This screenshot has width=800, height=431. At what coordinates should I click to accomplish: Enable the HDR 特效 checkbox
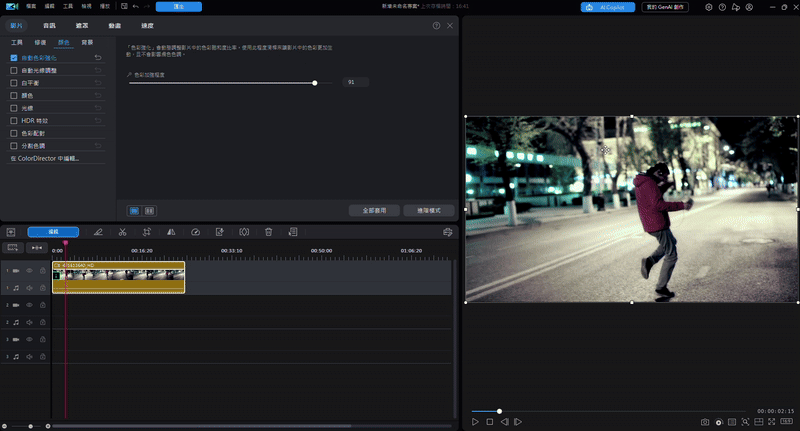point(14,120)
